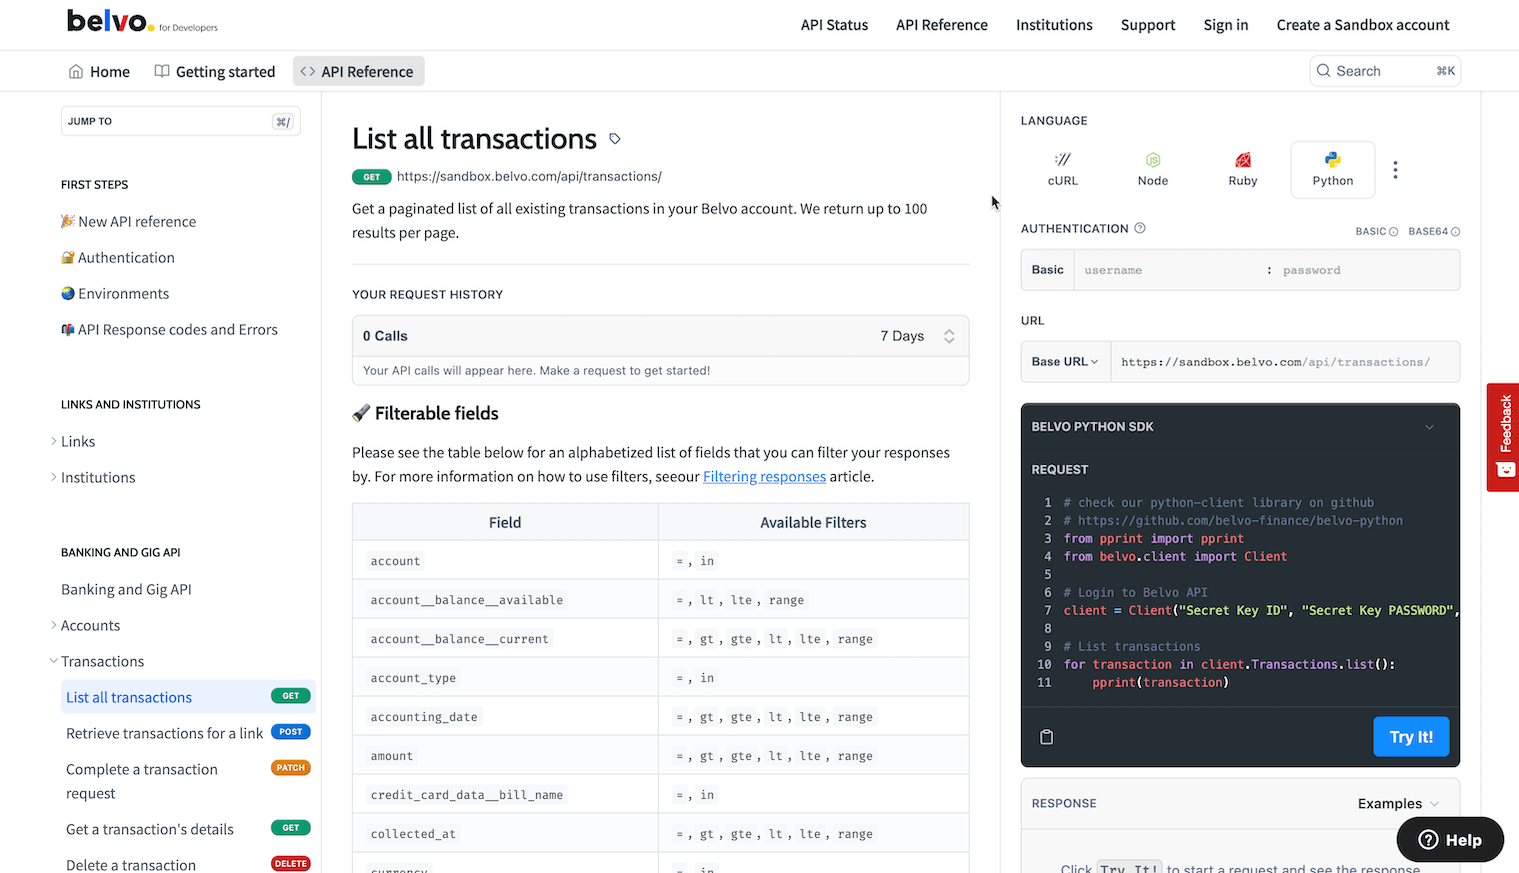Open Delete a transaction
1519x873 pixels.
(188, 865)
